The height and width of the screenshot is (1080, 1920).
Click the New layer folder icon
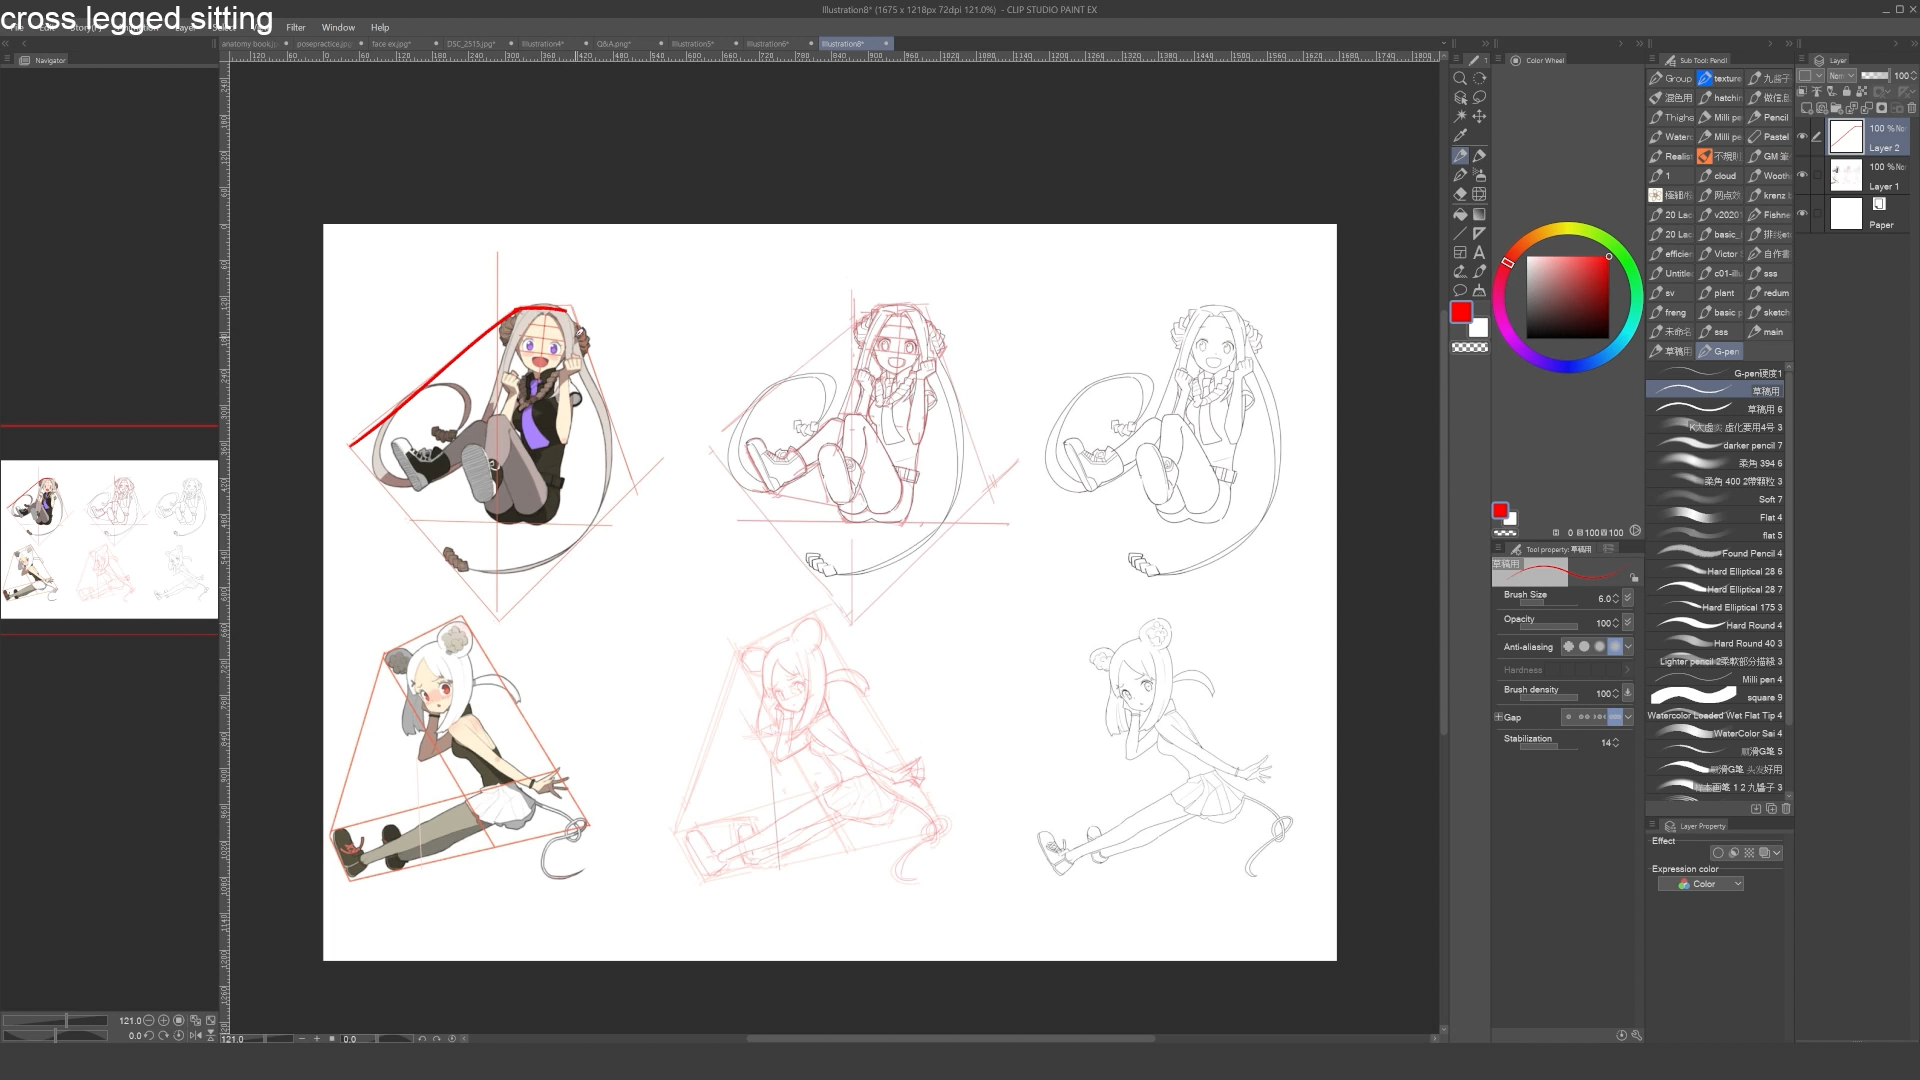(1836, 108)
